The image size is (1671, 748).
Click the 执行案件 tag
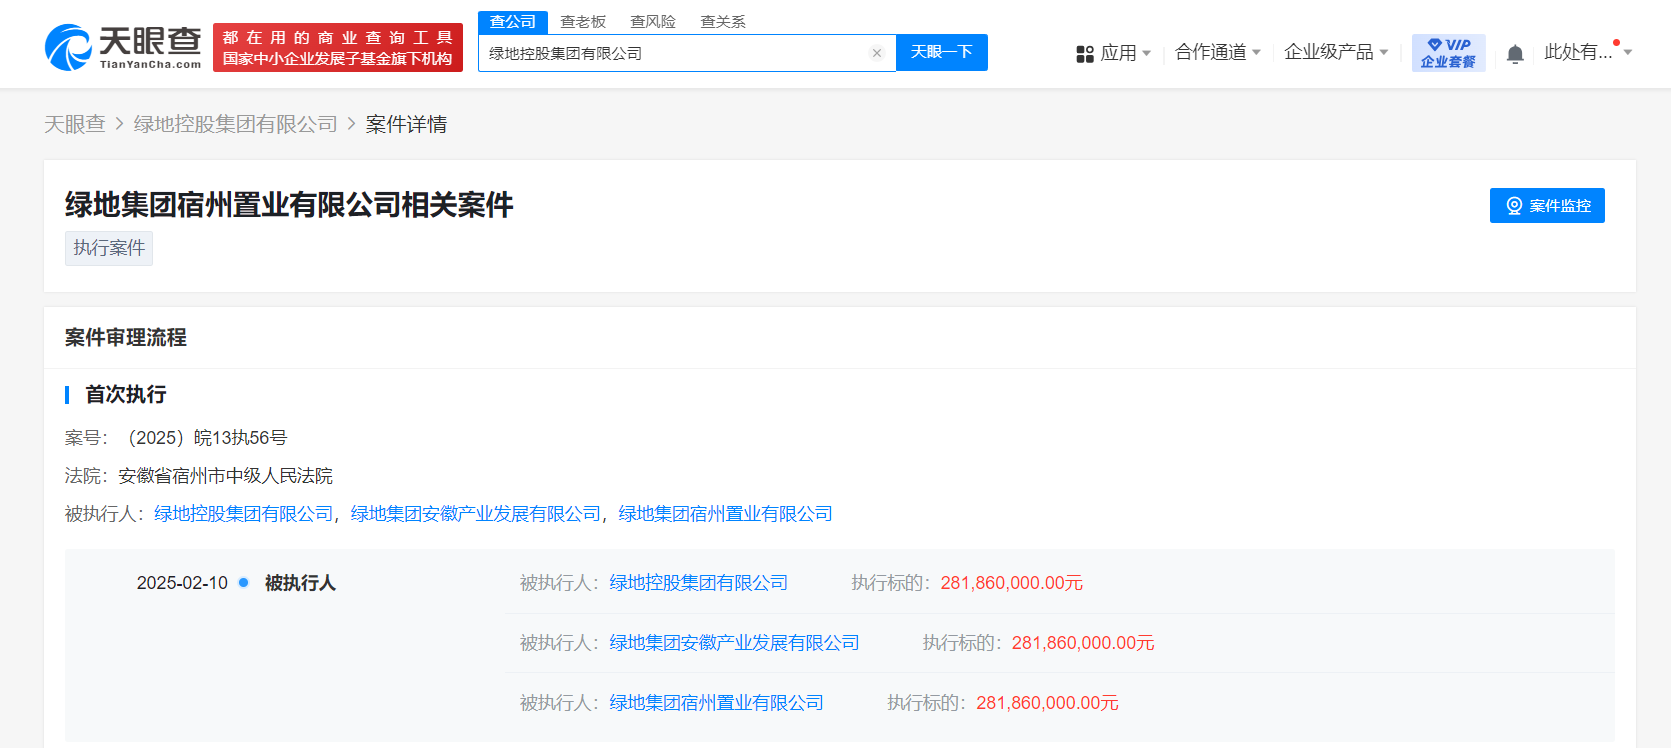(109, 248)
